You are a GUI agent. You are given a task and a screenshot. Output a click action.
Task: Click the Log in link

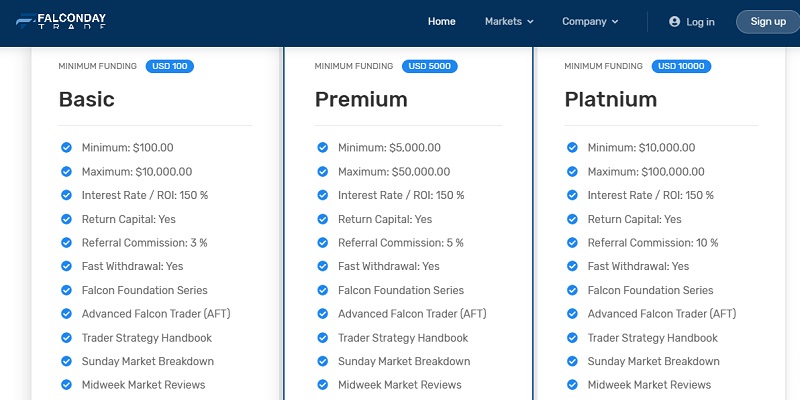700,22
